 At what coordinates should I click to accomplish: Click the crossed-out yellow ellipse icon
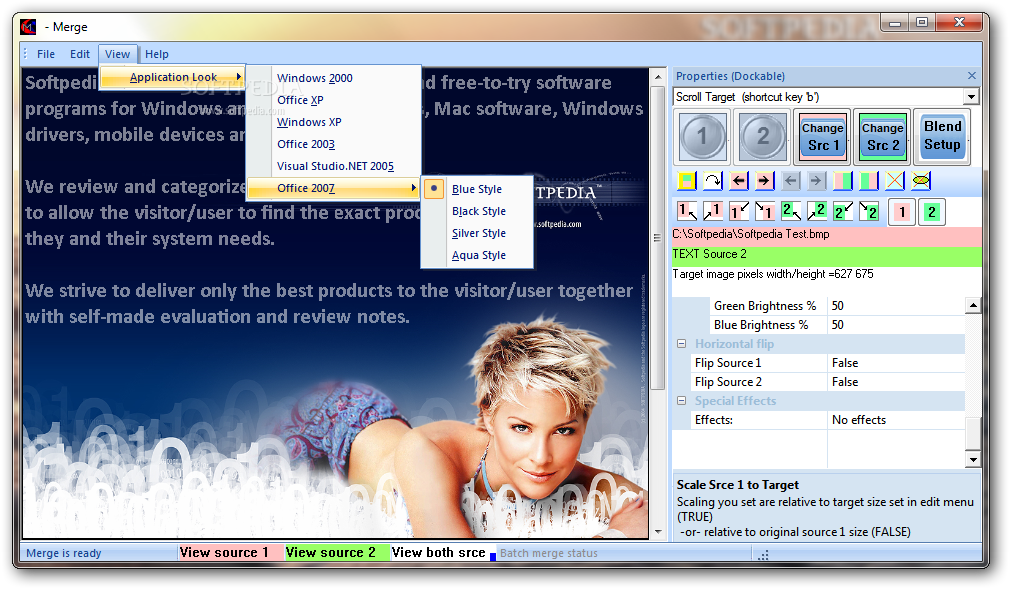click(x=921, y=181)
